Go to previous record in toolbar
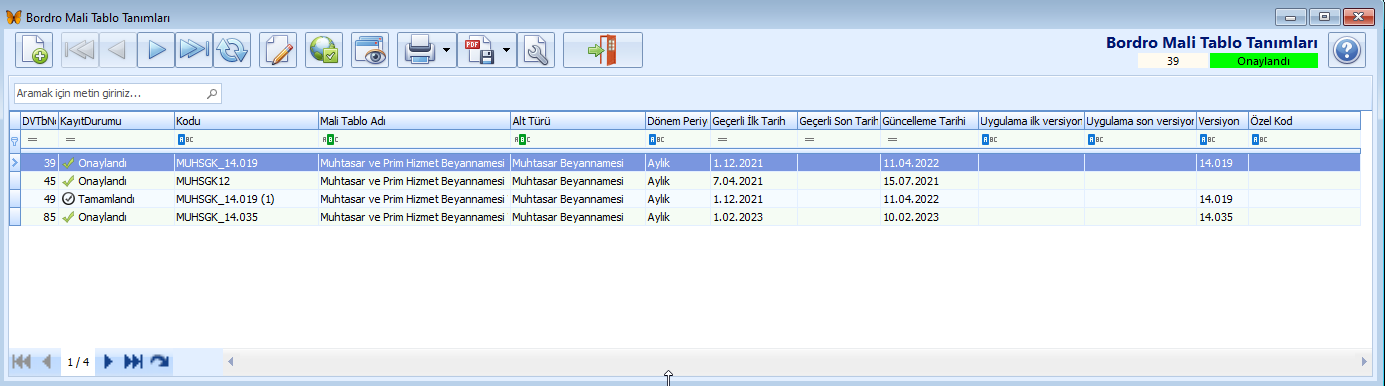This screenshot has width=1385, height=386. click(x=117, y=50)
